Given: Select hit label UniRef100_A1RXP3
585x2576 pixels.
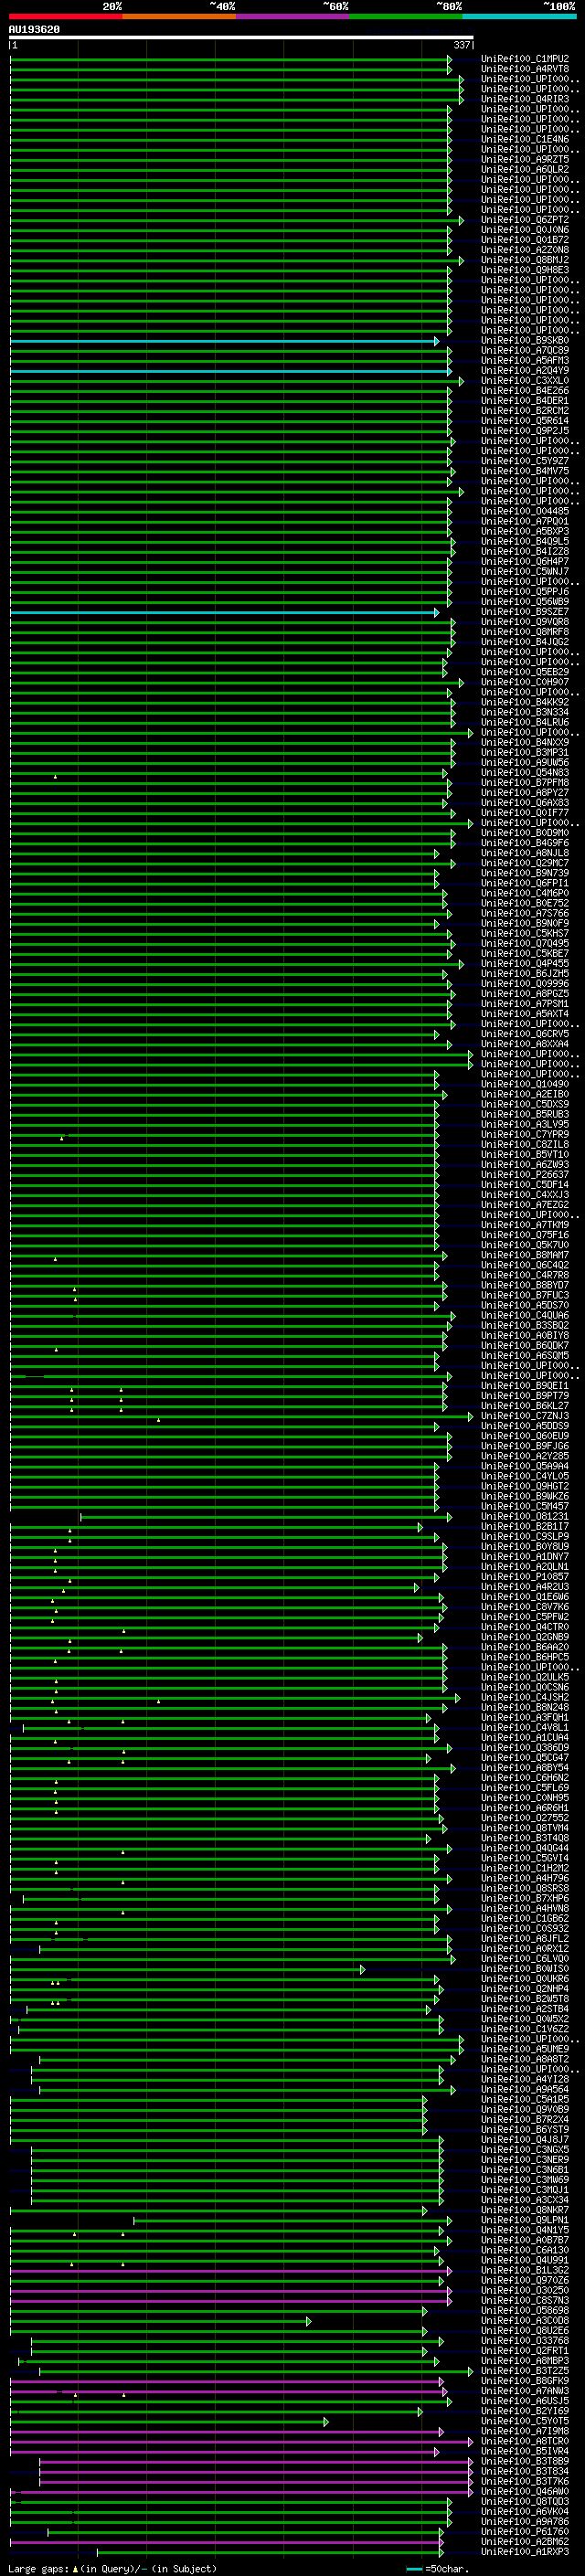Looking at the screenshot, I should pyautogui.click(x=525, y=2552).
